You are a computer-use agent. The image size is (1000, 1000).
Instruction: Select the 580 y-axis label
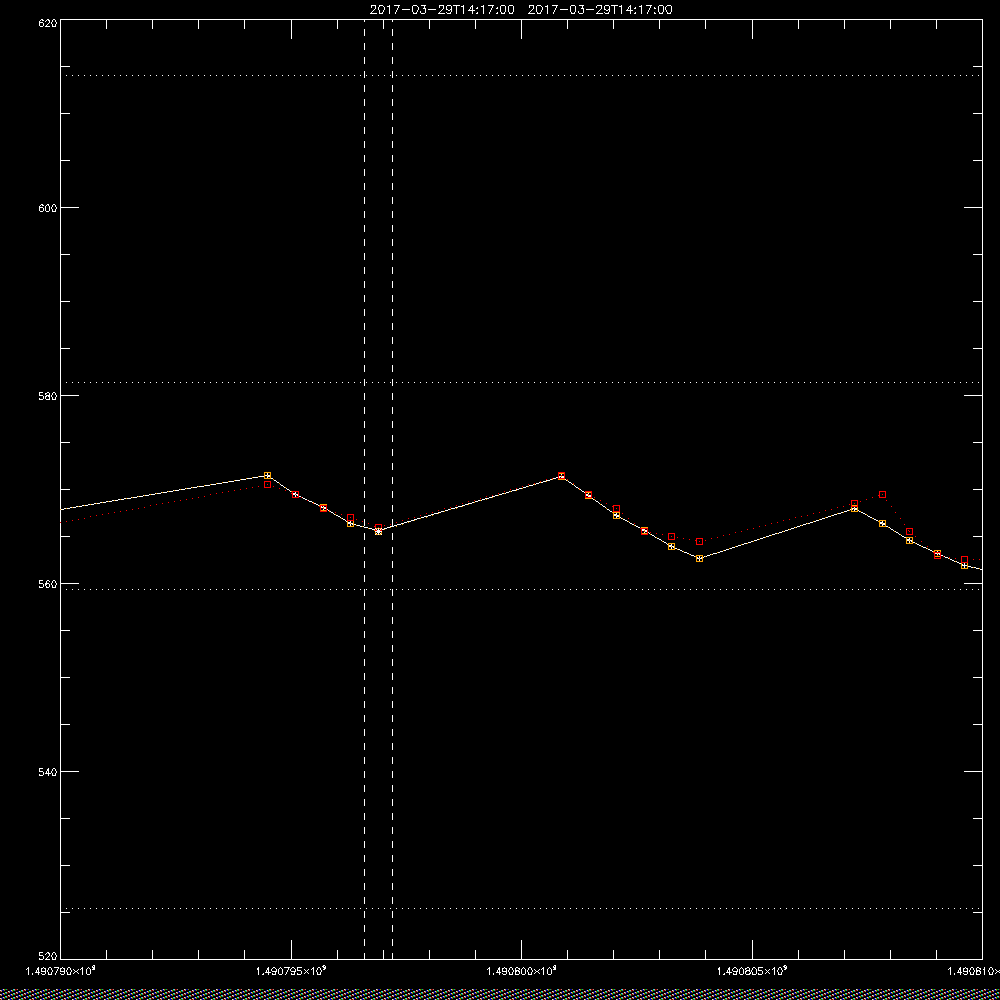(48, 395)
